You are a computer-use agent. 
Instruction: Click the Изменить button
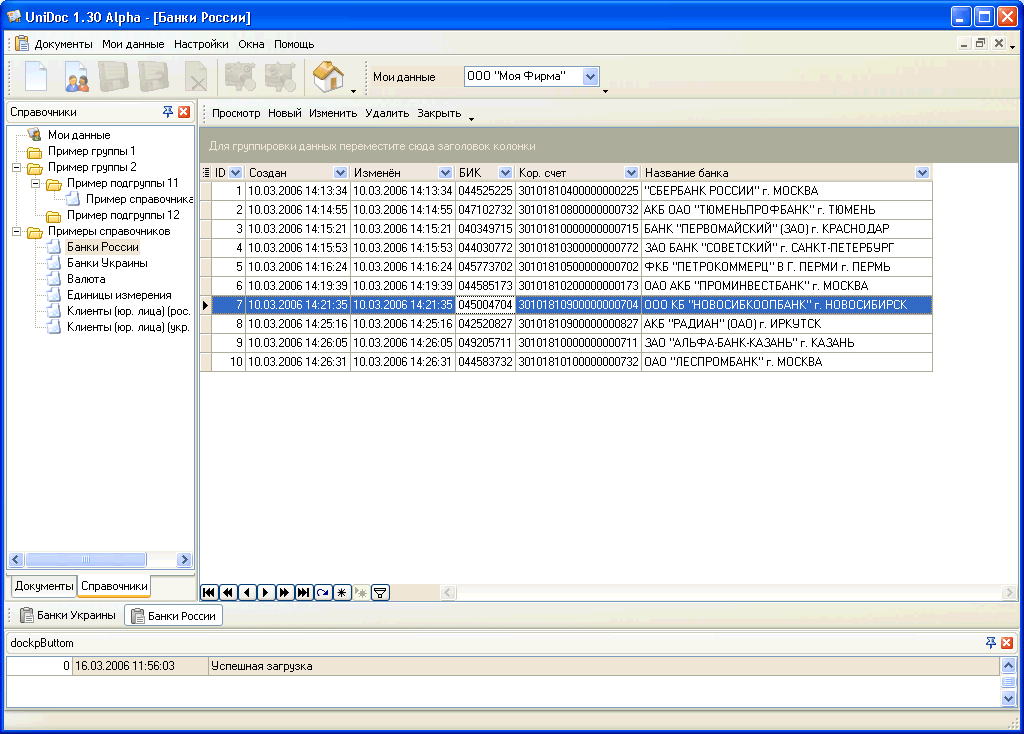pos(333,113)
